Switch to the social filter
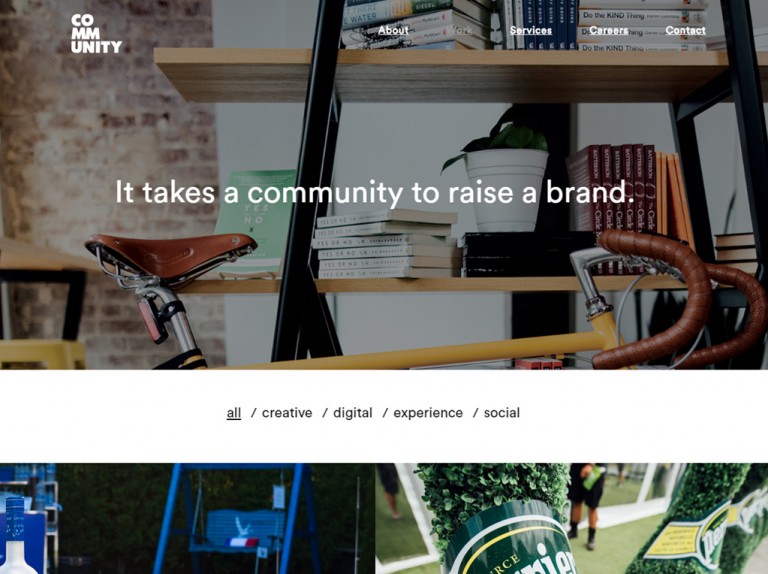Image resolution: width=768 pixels, height=574 pixels. pyautogui.click(x=502, y=413)
